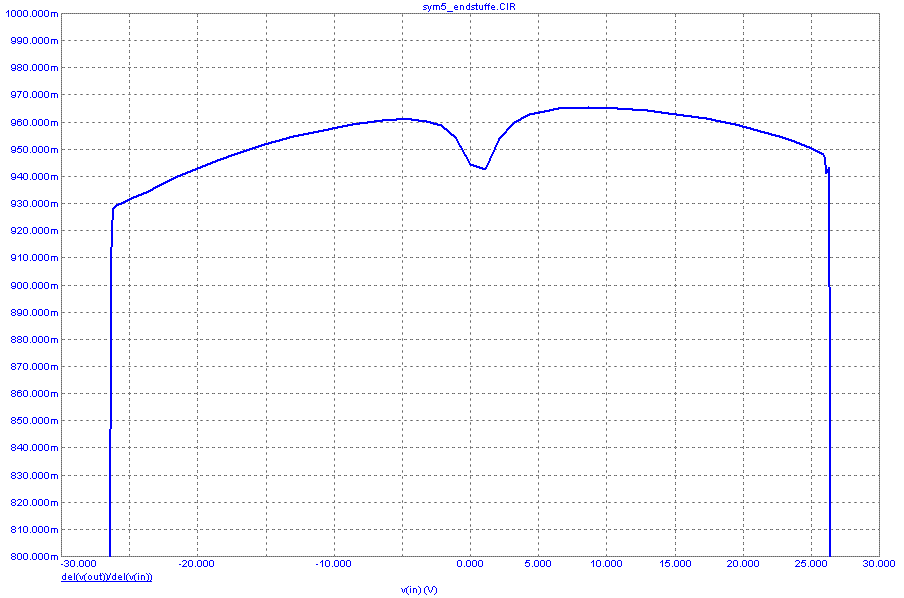Click the 10.000 x-axis value
This screenshot has height=598, width=904.
point(606,564)
